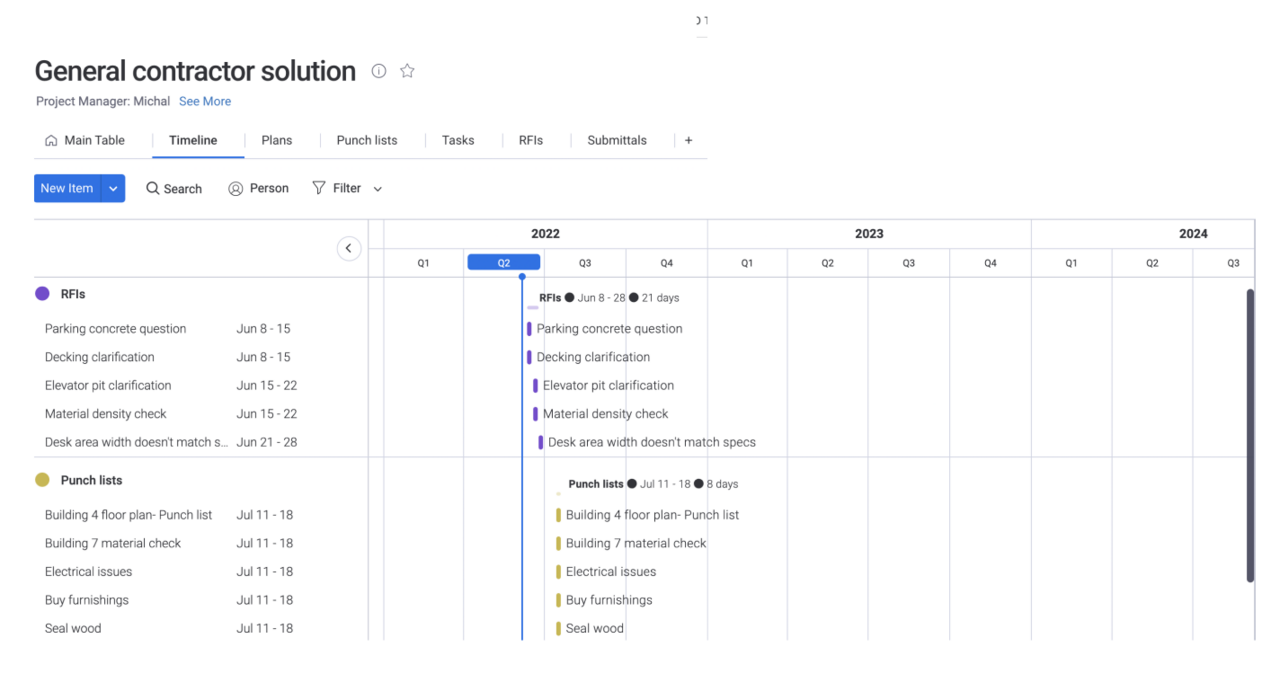
Task: Select the highlighted Q2 2022 period
Action: pos(503,262)
